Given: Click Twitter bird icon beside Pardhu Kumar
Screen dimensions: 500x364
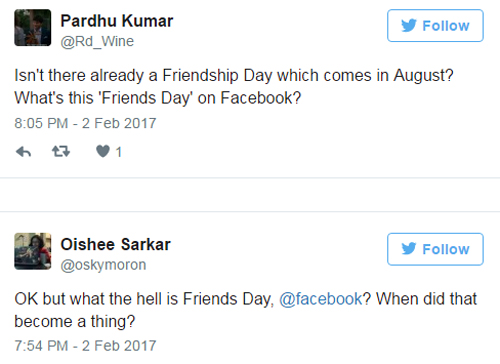Looking at the screenshot, I should (409, 26).
